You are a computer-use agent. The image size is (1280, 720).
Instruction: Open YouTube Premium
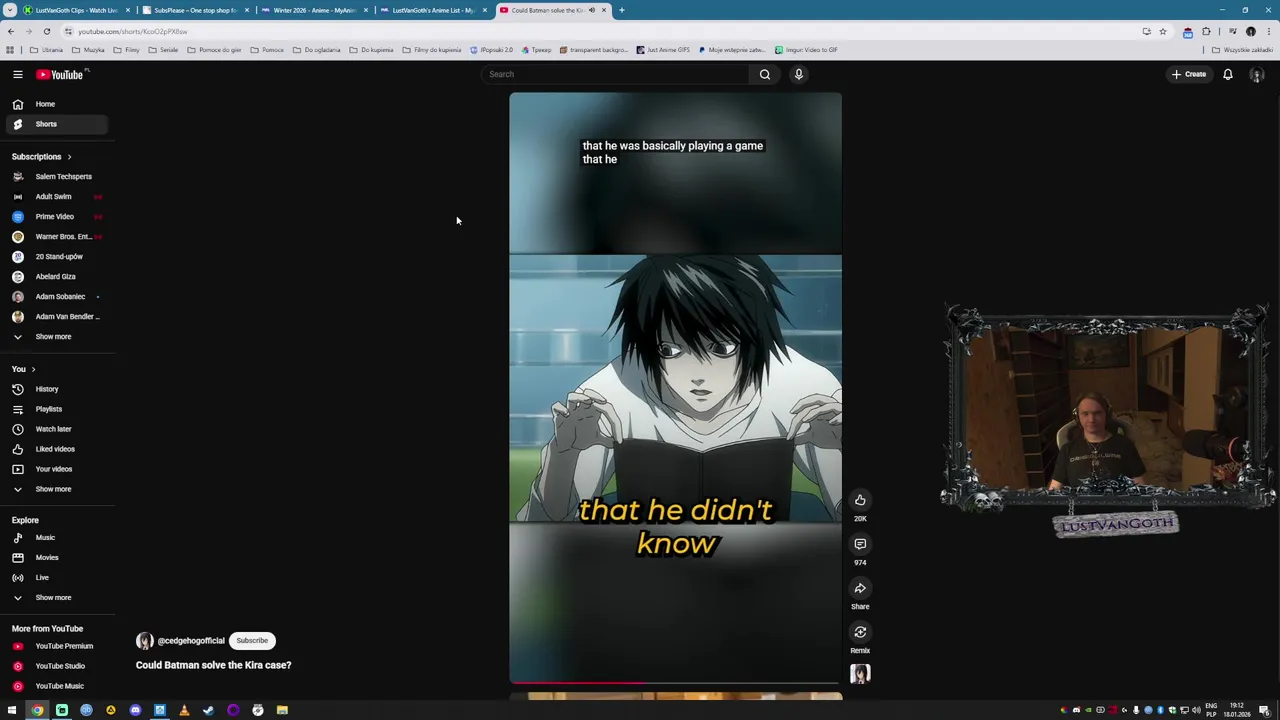[x=56, y=646]
